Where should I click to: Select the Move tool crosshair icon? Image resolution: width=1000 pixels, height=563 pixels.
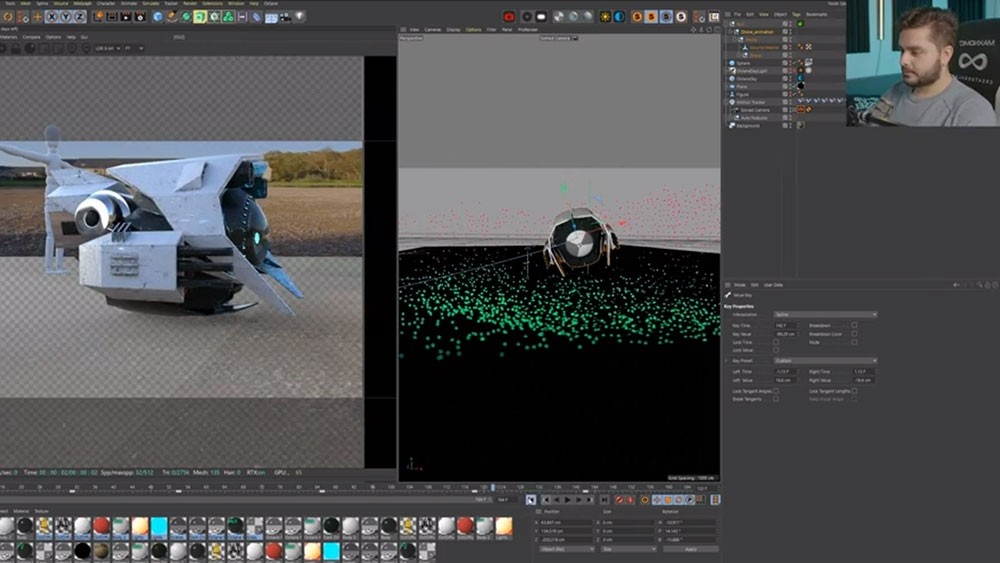(39, 17)
